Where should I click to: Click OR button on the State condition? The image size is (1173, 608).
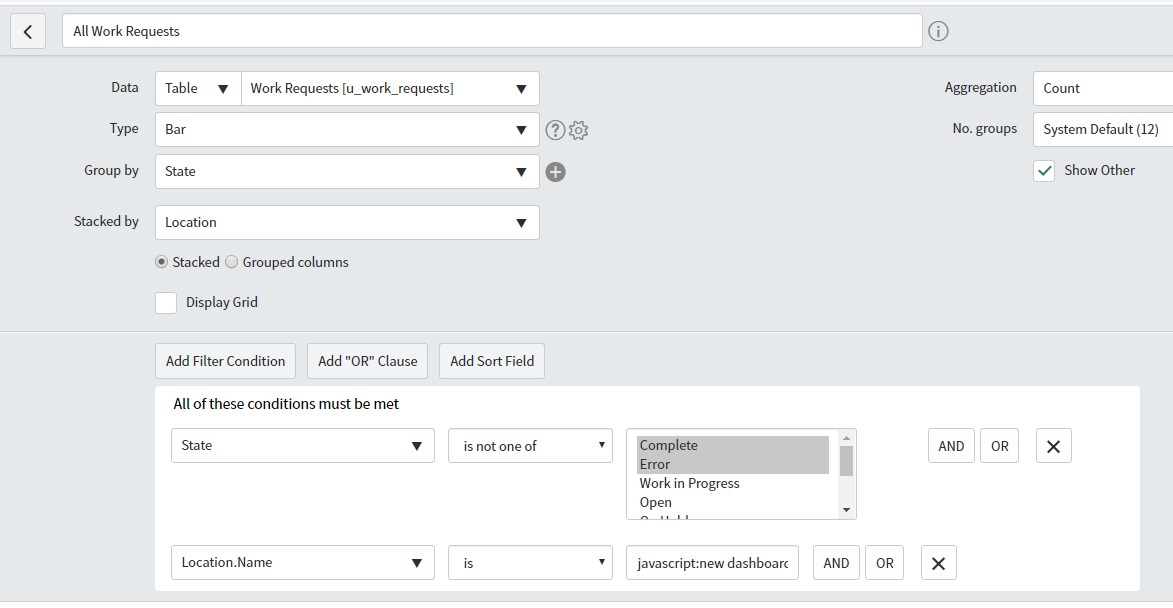999,446
